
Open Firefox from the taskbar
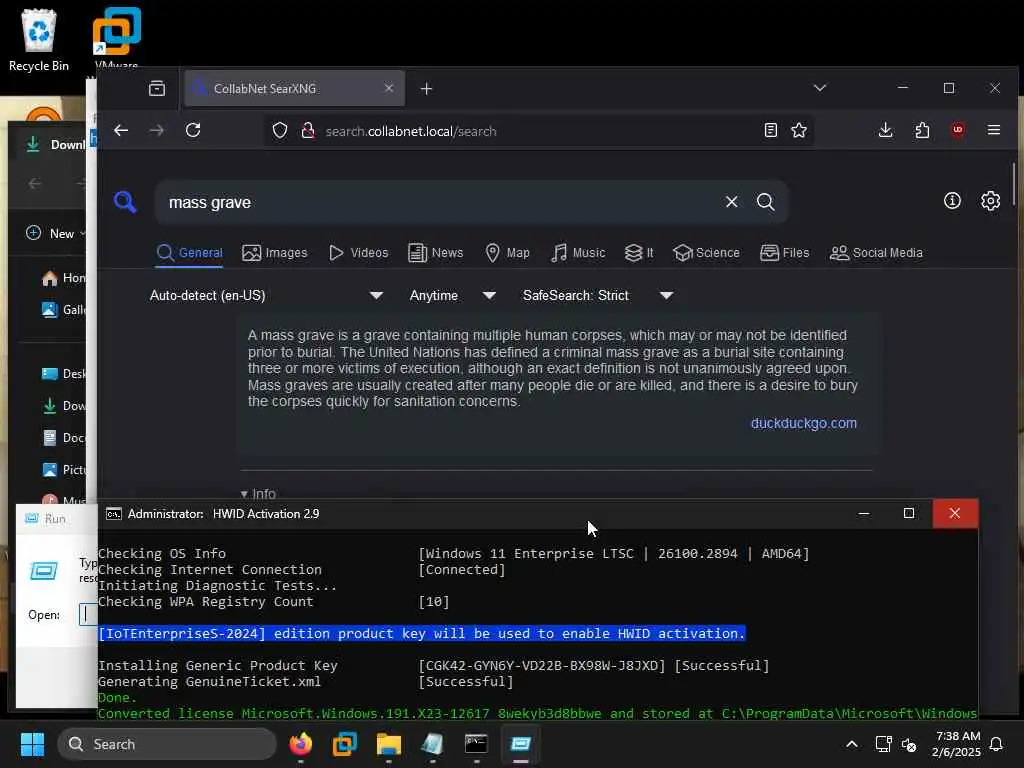tap(300, 744)
